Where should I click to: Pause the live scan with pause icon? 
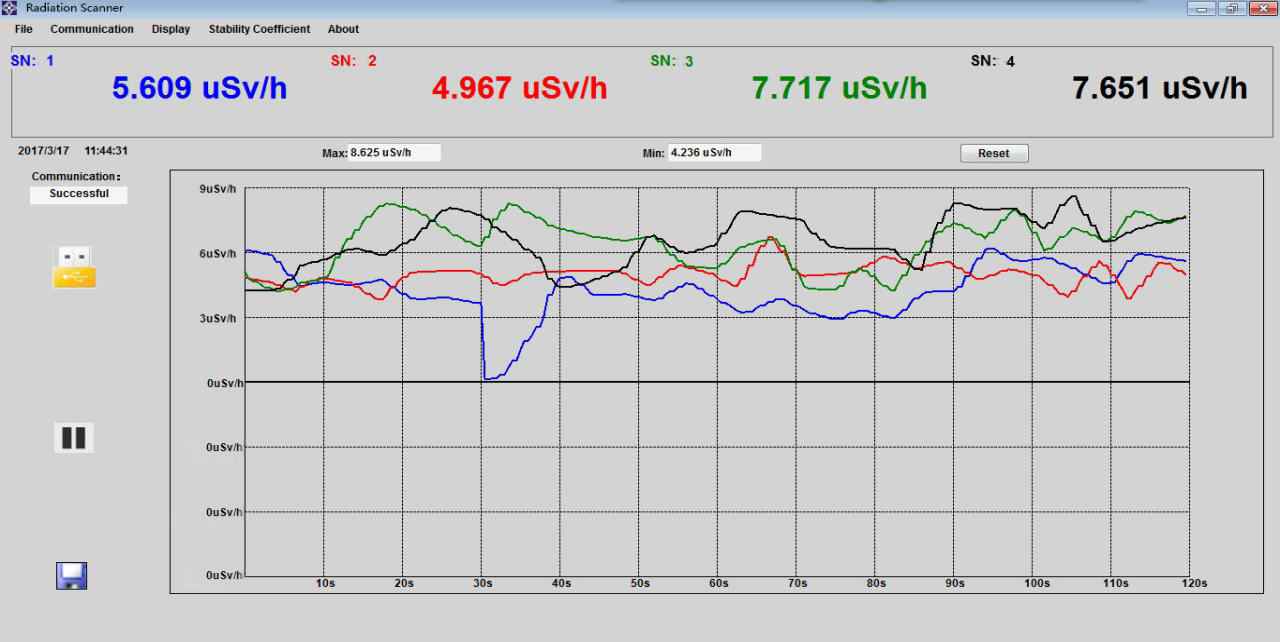pos(74,438)
